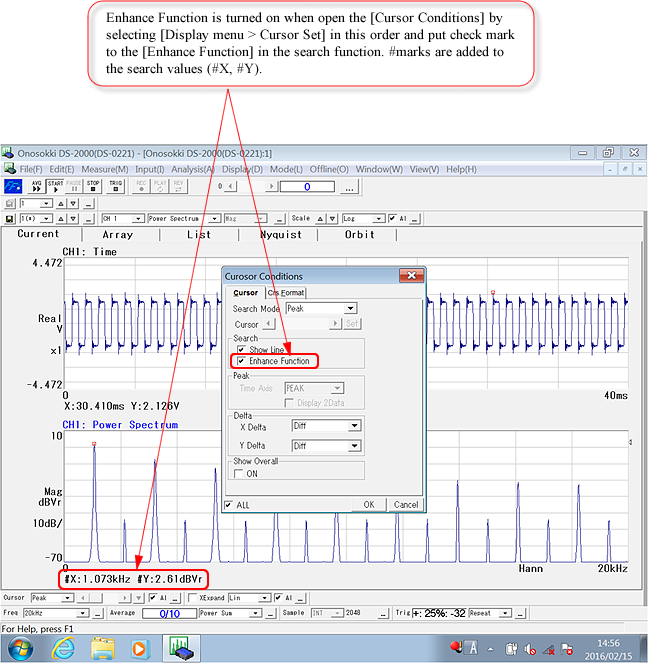Open the Offline(O) menu
The height and width of the screenshot is (663, 648).
(x=329, y=169)
